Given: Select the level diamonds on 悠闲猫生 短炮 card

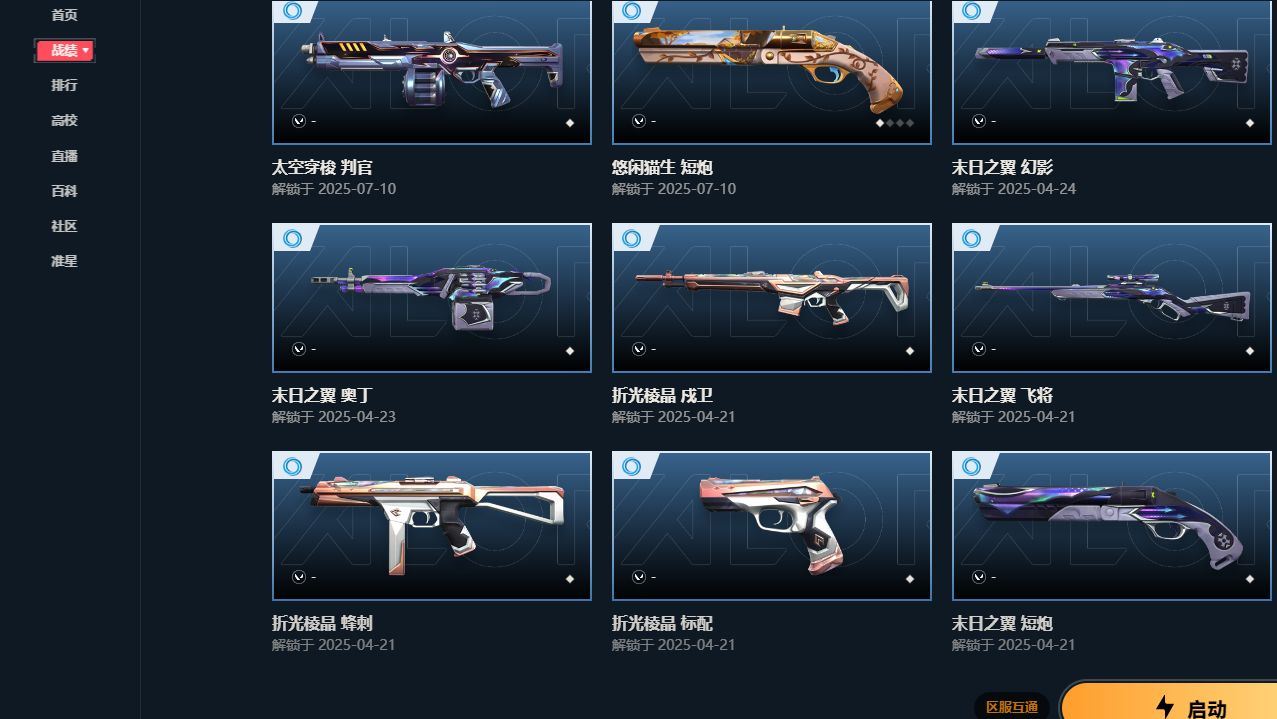Looking at the screenshot, I should click(x=895, y=123).
